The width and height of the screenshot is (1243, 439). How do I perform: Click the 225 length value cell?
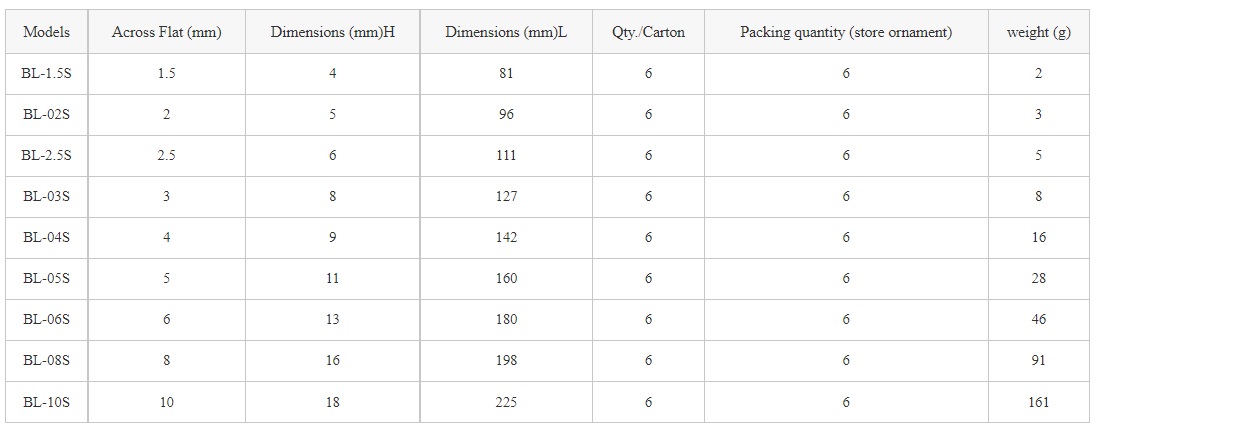507,402
